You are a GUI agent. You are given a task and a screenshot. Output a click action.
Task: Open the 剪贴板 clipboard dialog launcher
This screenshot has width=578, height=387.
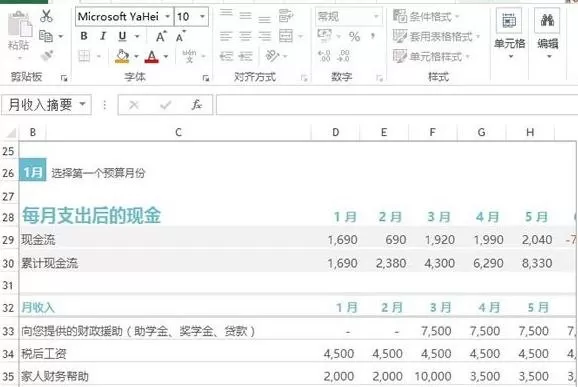click(64, 78)
